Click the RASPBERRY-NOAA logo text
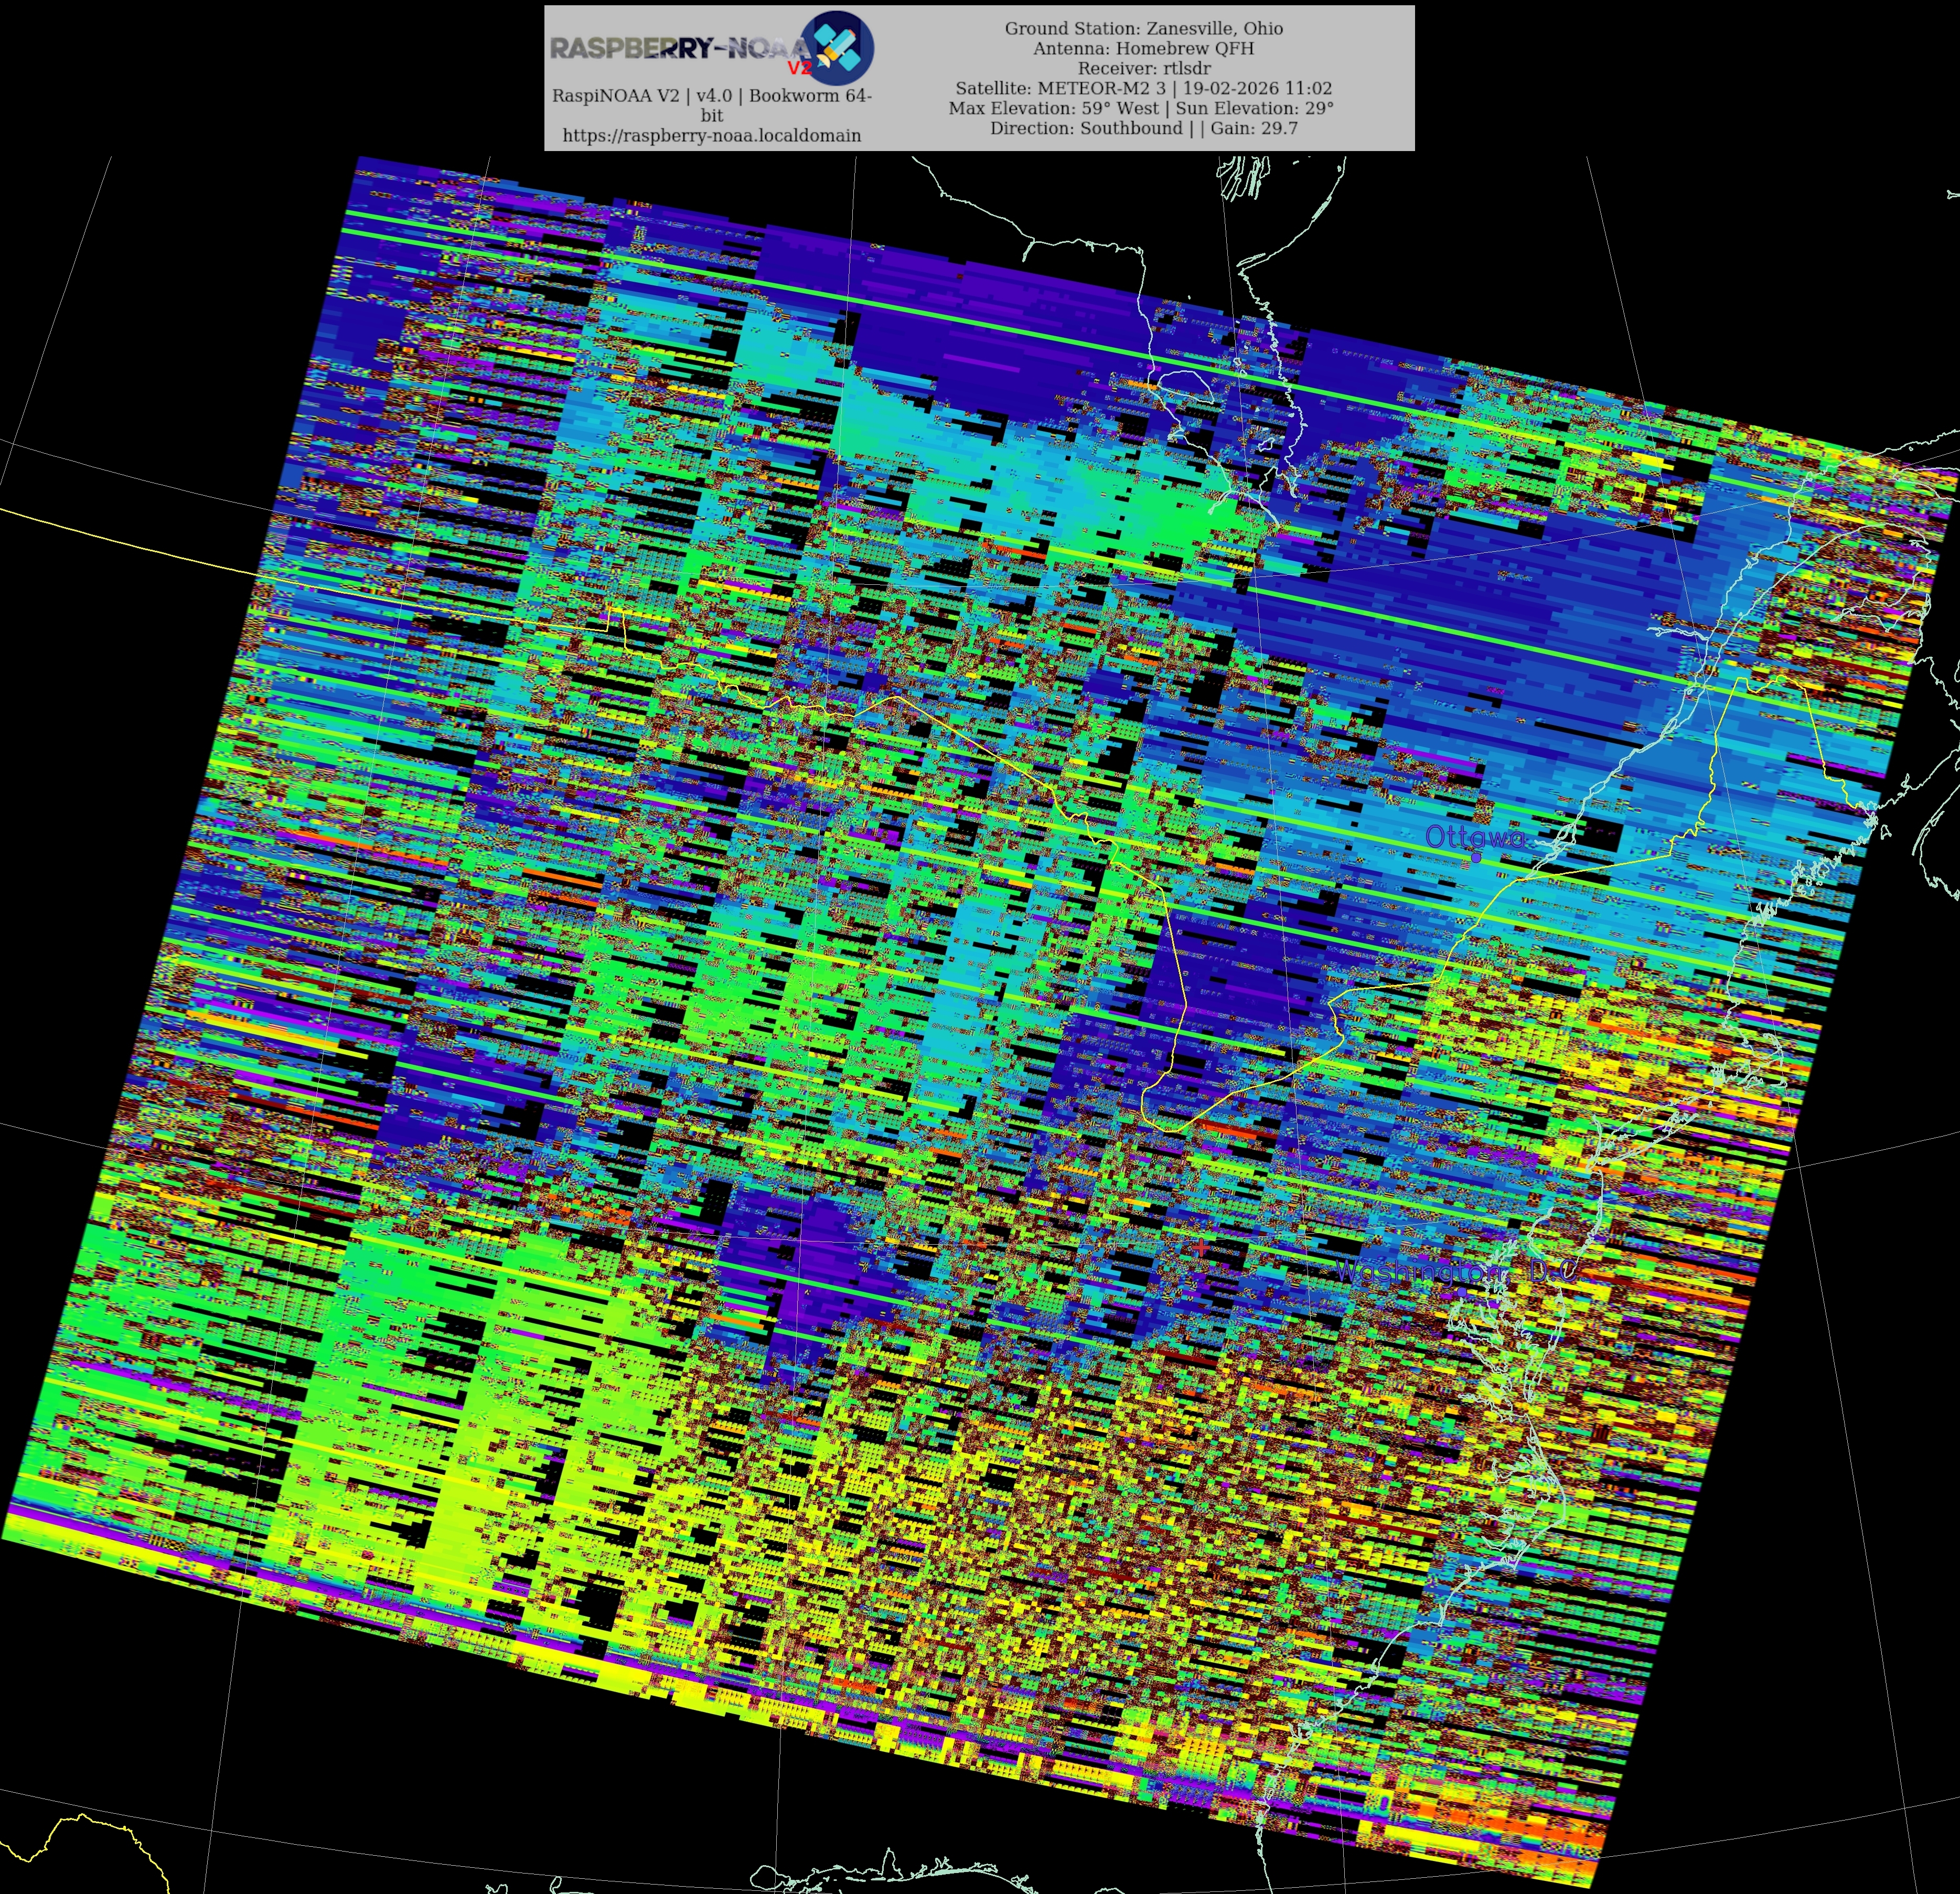The width and height of the screenshot is (1960, 1894). [678, 47]
